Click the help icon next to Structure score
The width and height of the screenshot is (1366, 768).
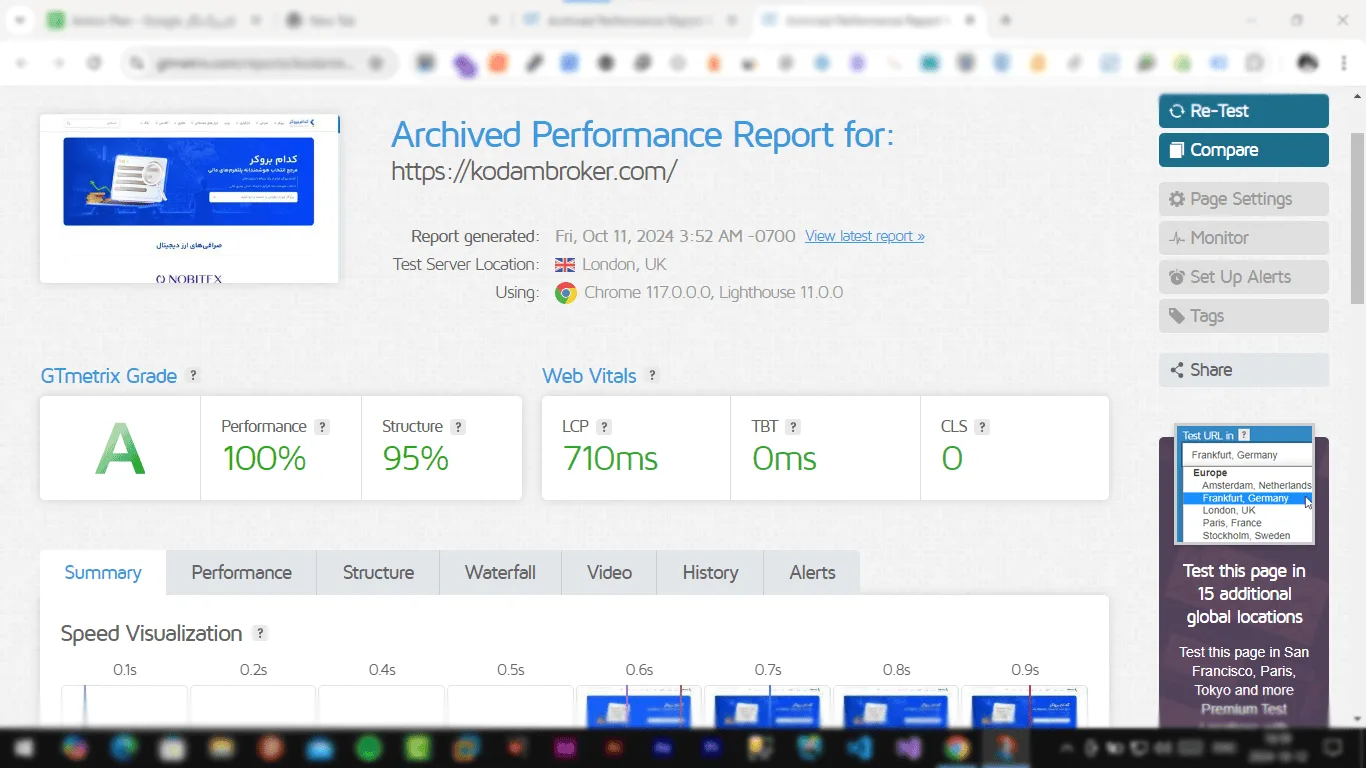(458, 427)
